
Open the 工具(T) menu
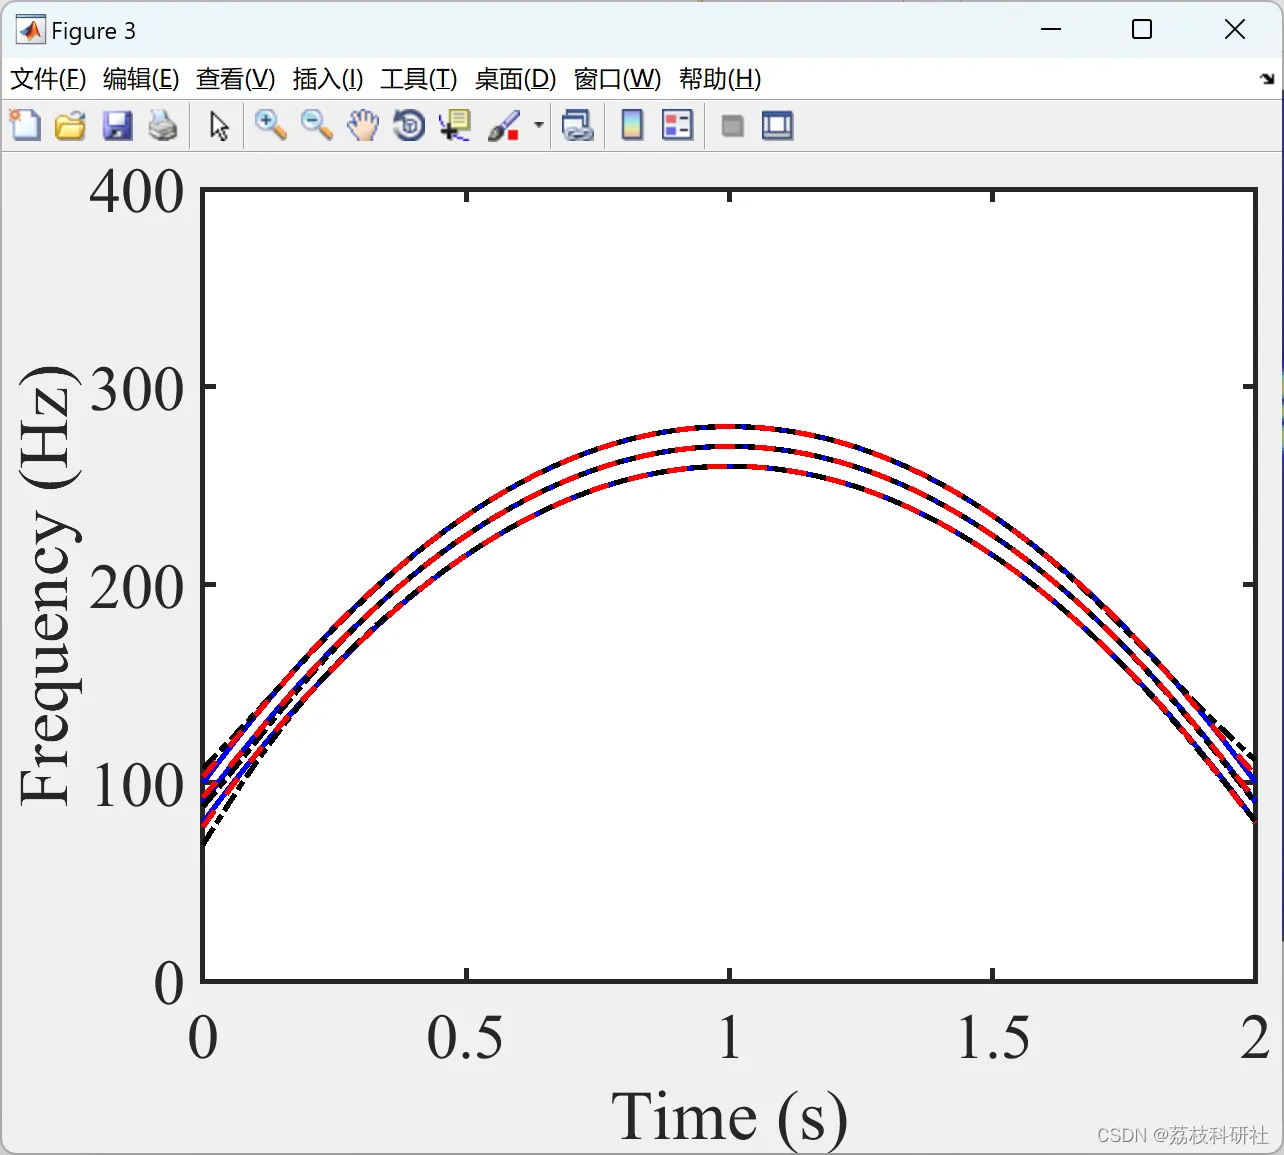coord(418,79)
